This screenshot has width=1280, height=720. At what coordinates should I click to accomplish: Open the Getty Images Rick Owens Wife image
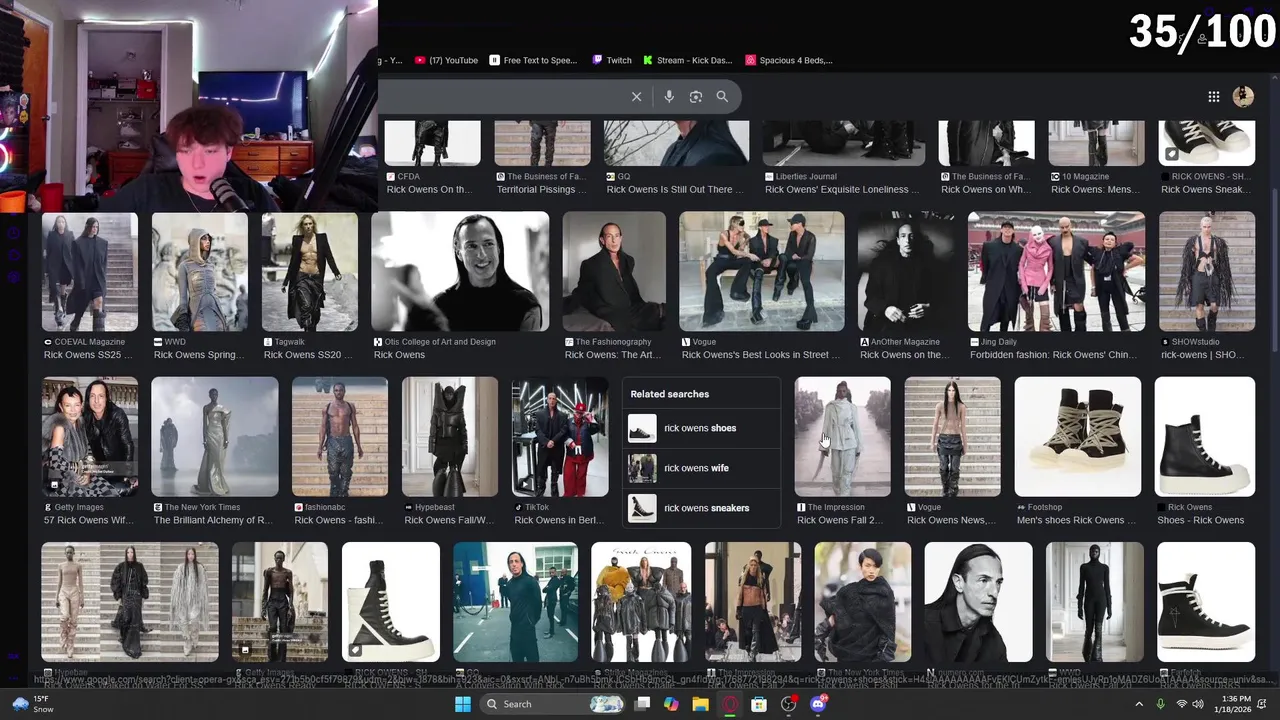(90, 436)
